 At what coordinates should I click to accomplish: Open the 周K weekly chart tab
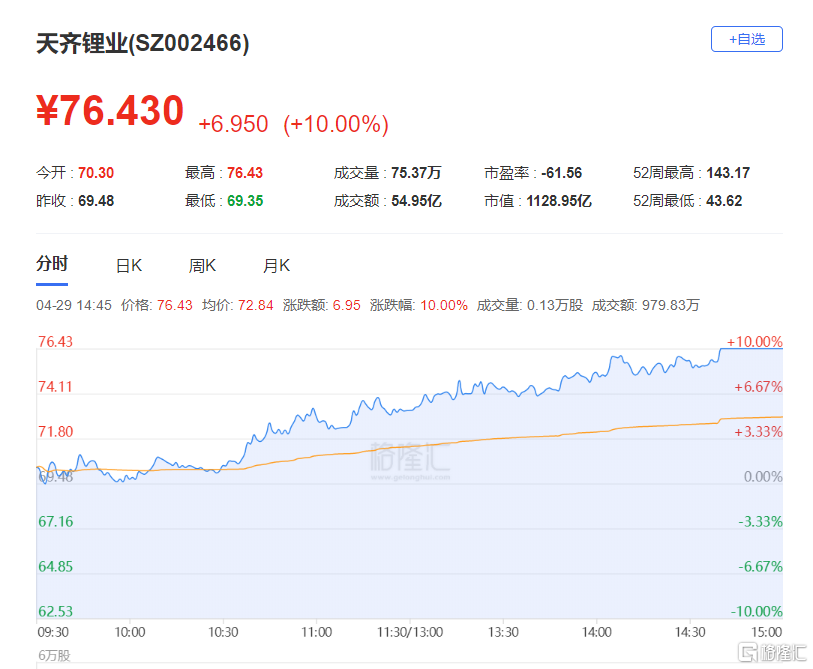pos(202,266)
